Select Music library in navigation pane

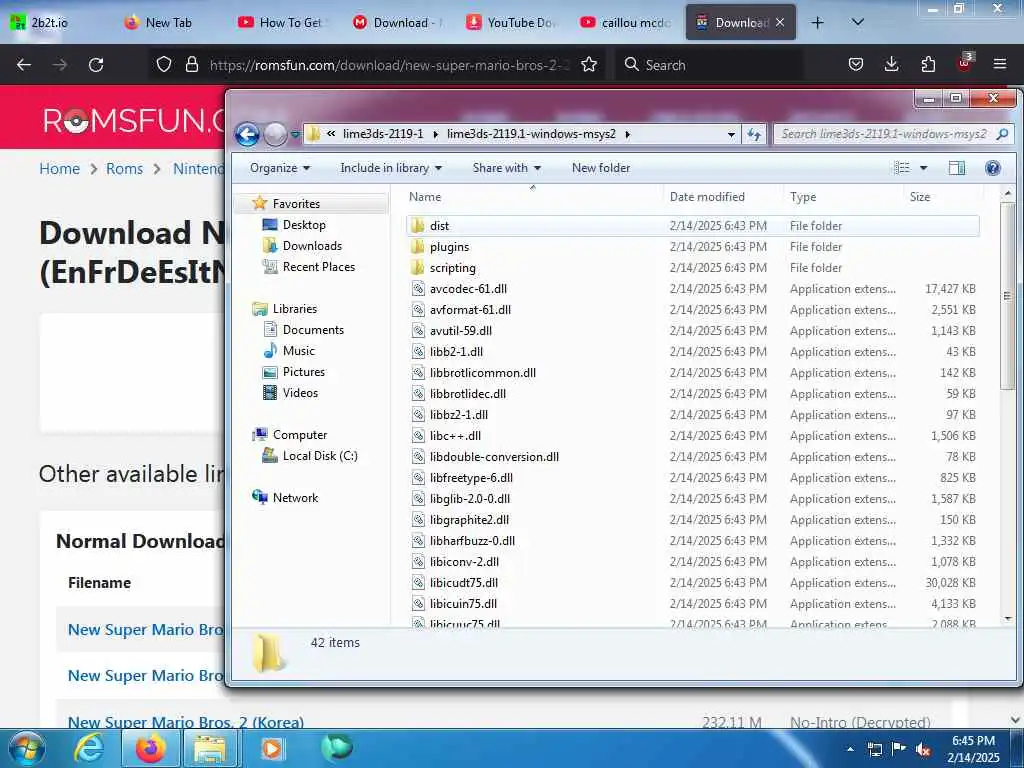pos(298,351)
